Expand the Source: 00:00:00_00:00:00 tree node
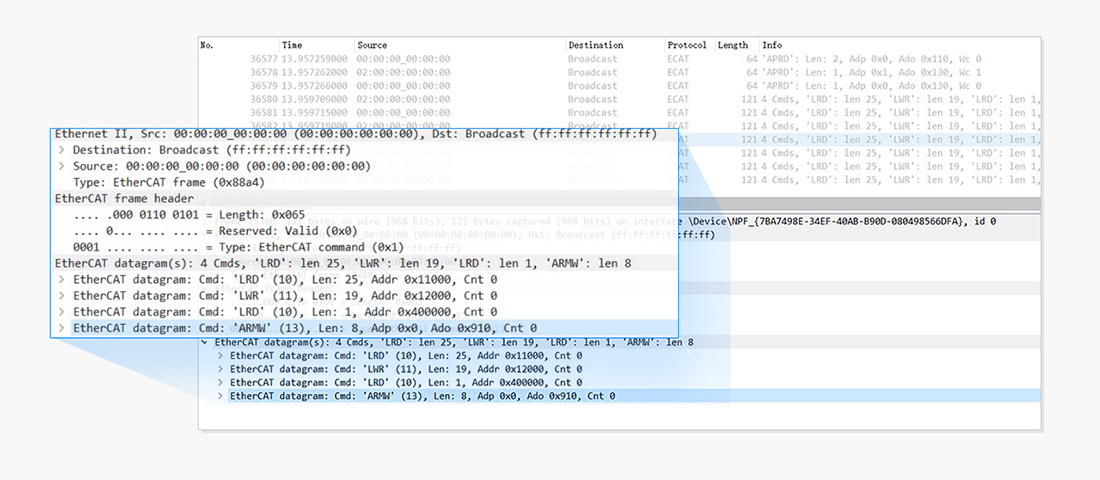 (x=61, y=166)
